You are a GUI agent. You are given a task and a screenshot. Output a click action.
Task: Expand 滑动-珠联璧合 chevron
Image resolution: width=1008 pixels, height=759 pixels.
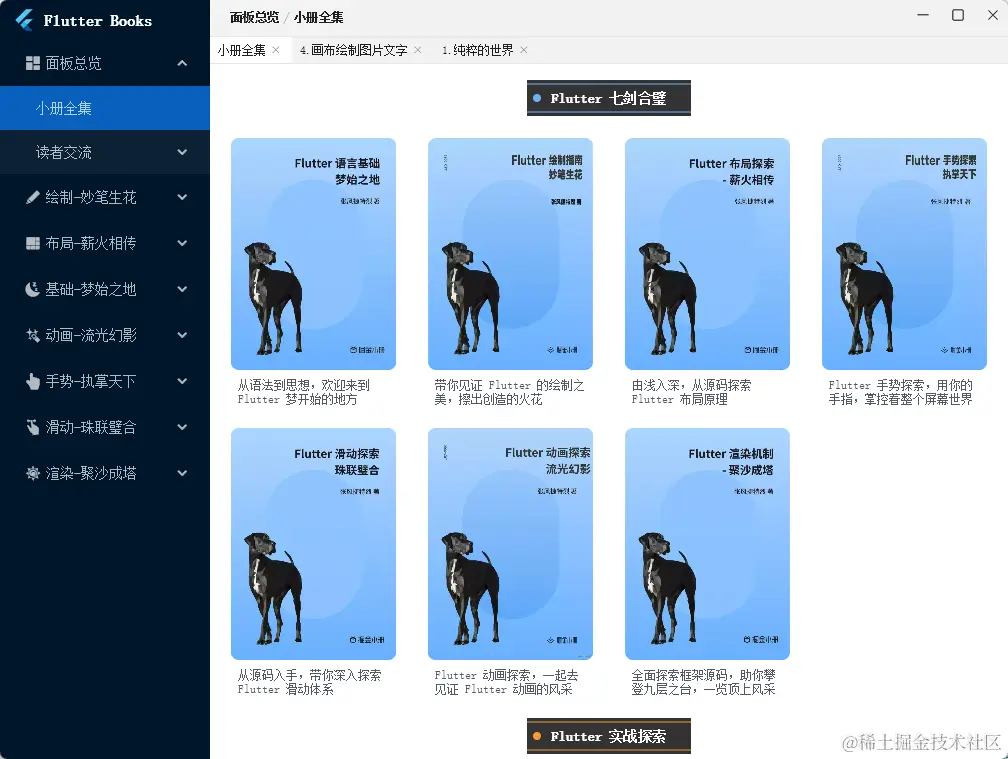tap(182, 427)
